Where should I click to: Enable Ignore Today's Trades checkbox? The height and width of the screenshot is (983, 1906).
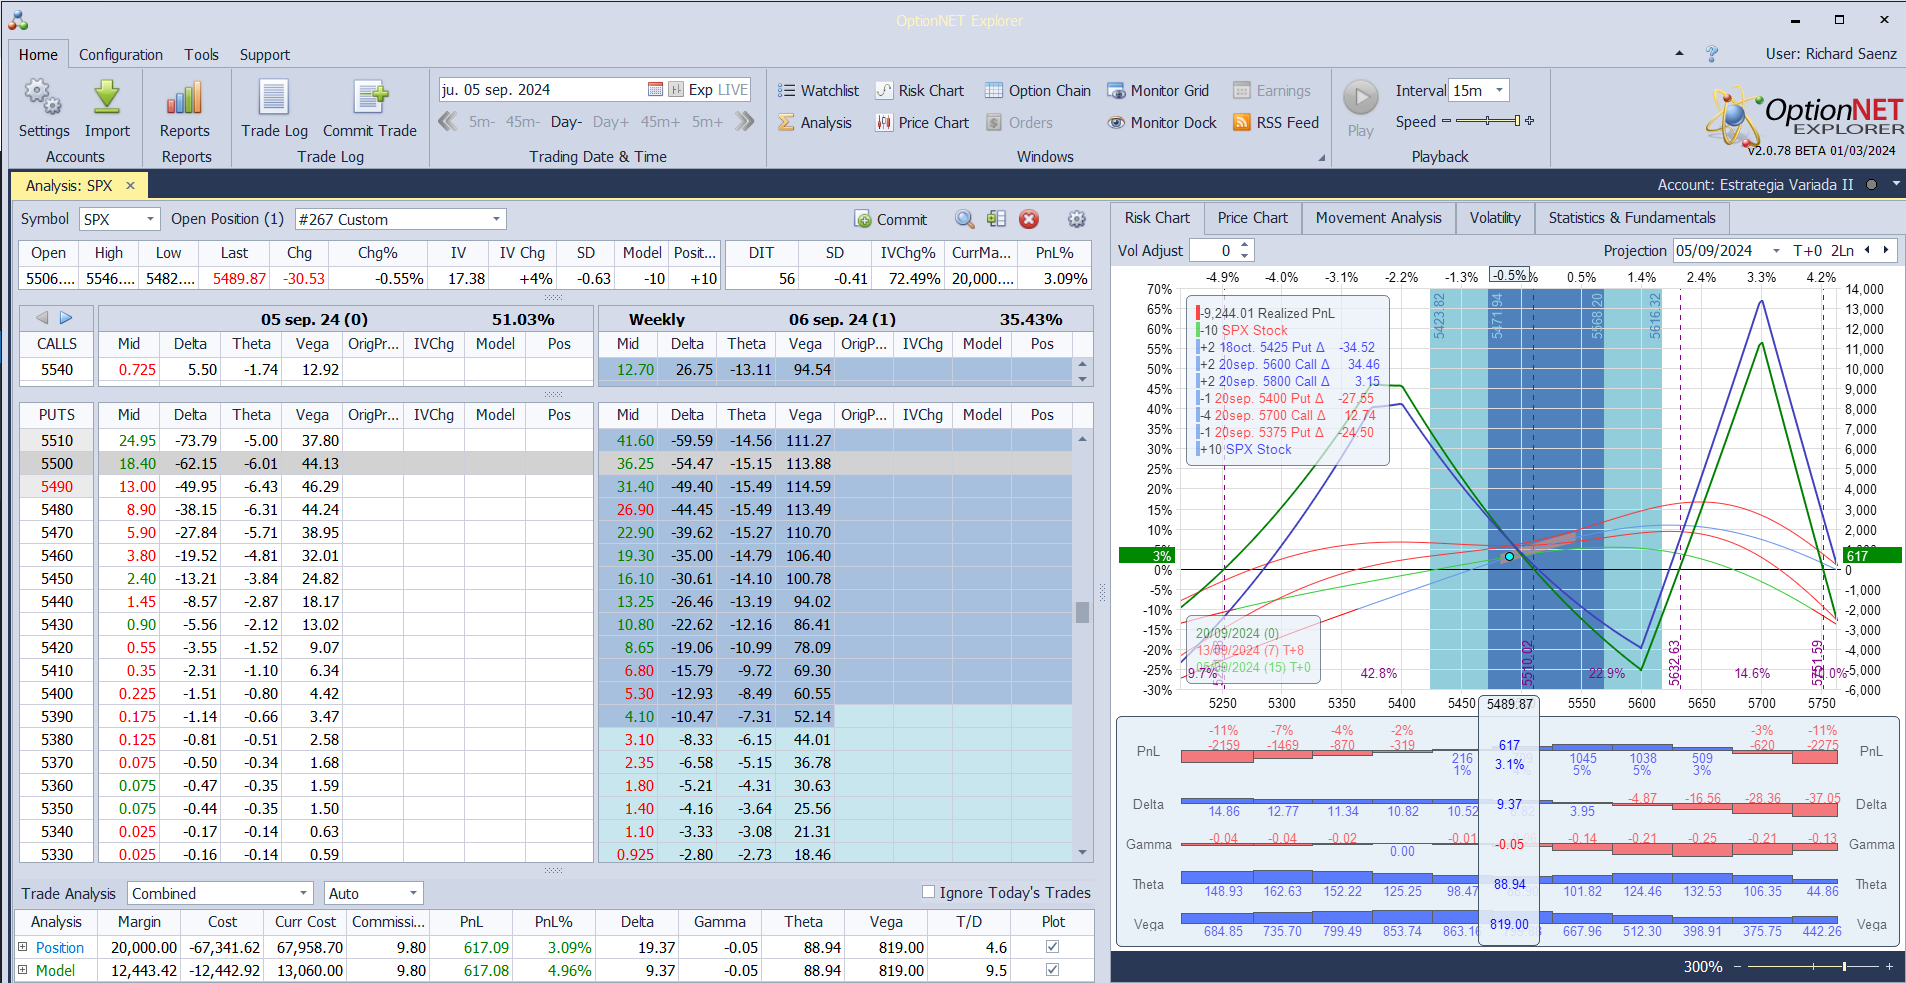coord(928,892)
